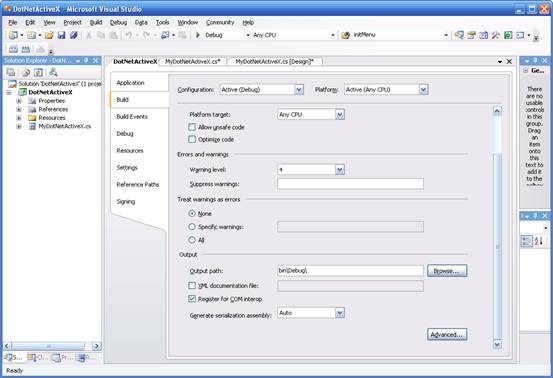The image size is (553, 378).
Task: Click the Save floppy disk icon
Action: (x=61, y=35)
